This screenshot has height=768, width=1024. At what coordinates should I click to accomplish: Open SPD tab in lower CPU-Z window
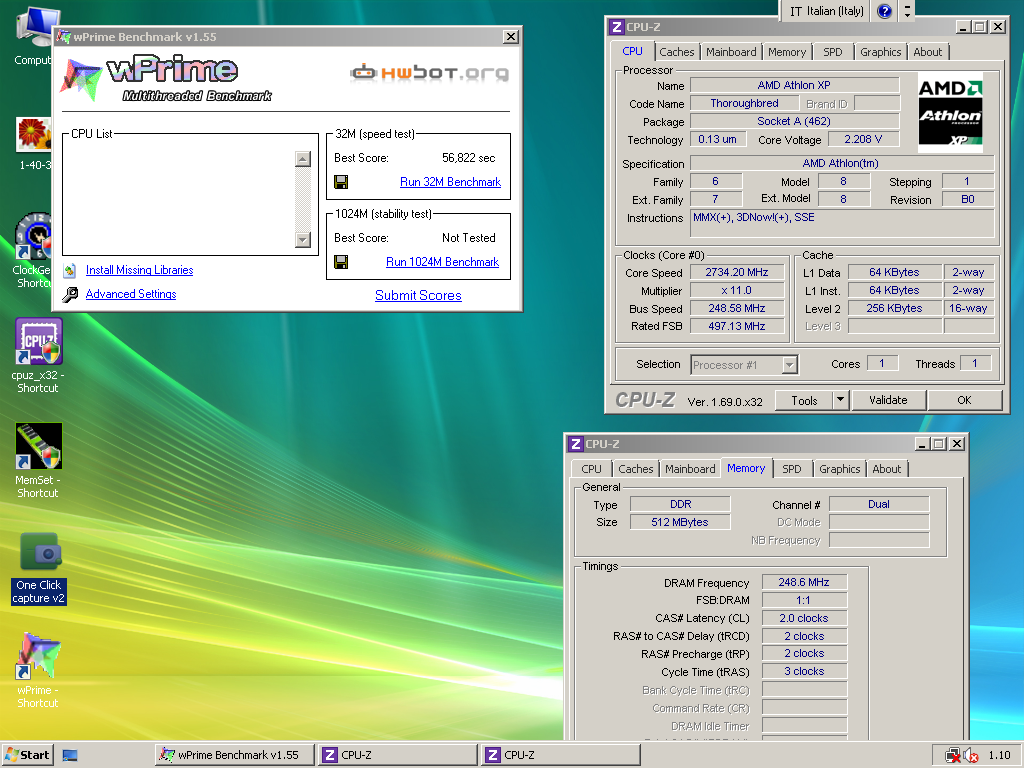pos(792,469)
